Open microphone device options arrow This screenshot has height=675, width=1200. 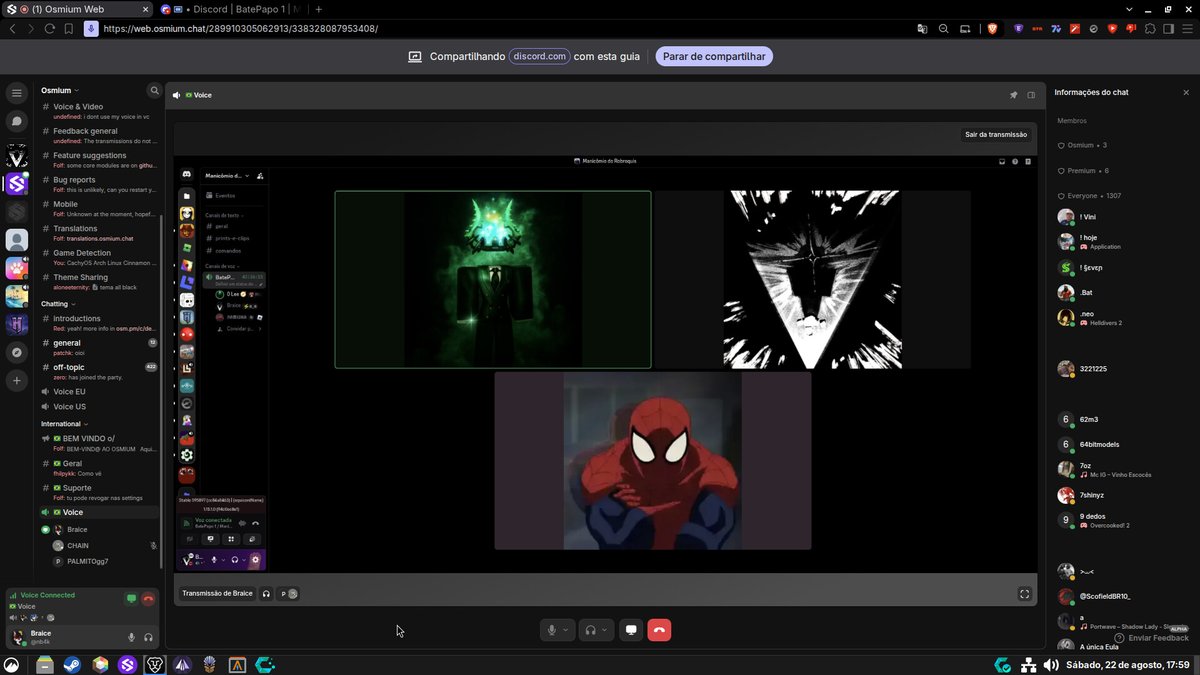(x=566, y=630)
